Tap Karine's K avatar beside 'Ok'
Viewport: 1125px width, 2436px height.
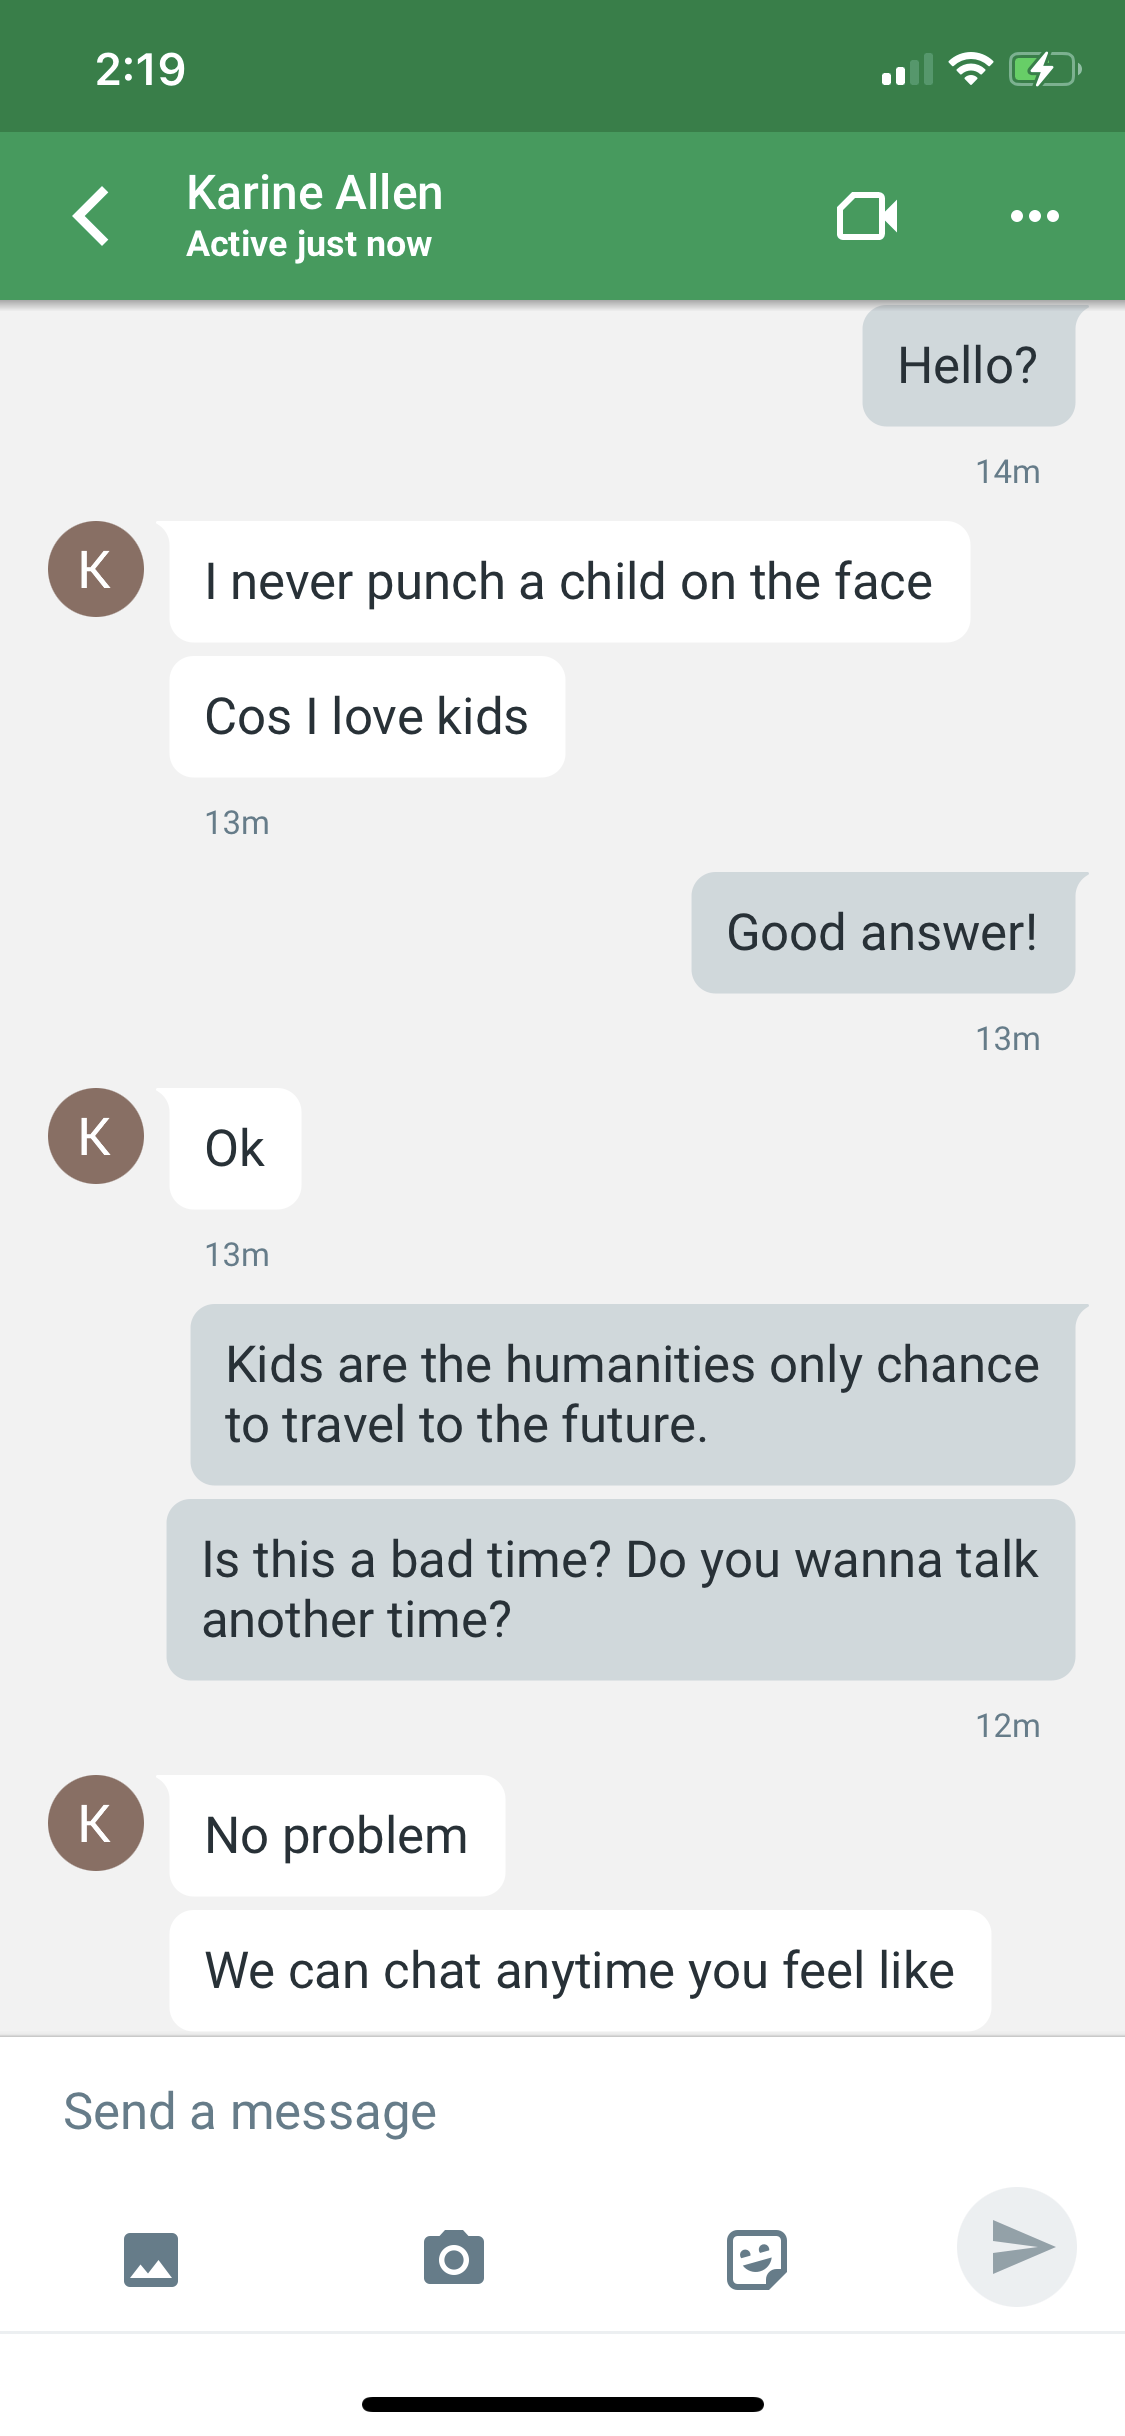tap(96, 1136)
